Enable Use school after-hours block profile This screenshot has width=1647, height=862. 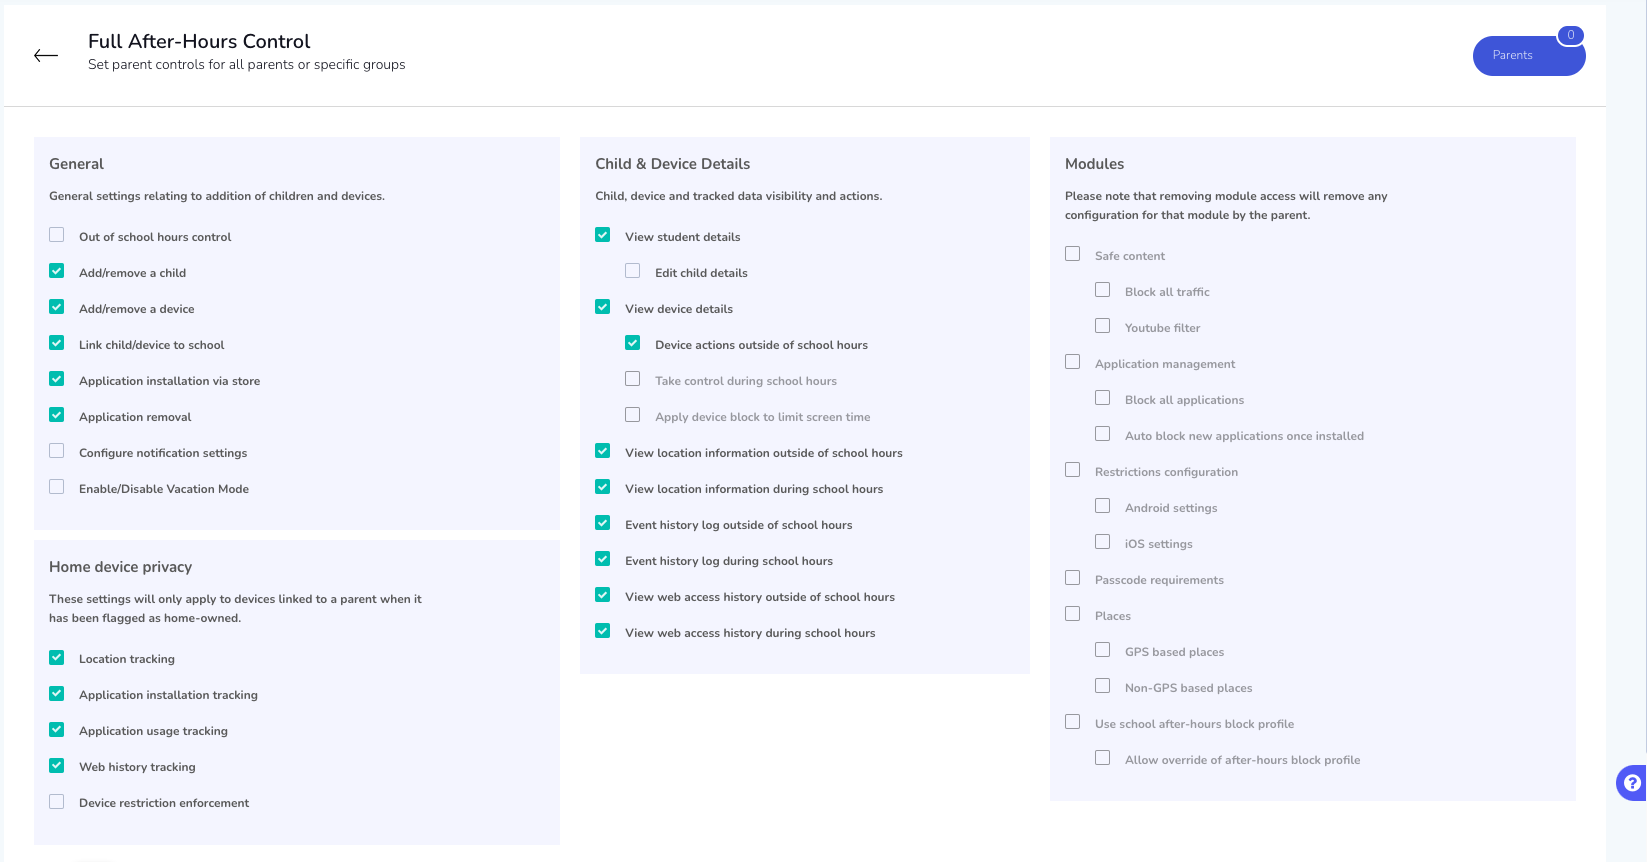pos(1073,722)
